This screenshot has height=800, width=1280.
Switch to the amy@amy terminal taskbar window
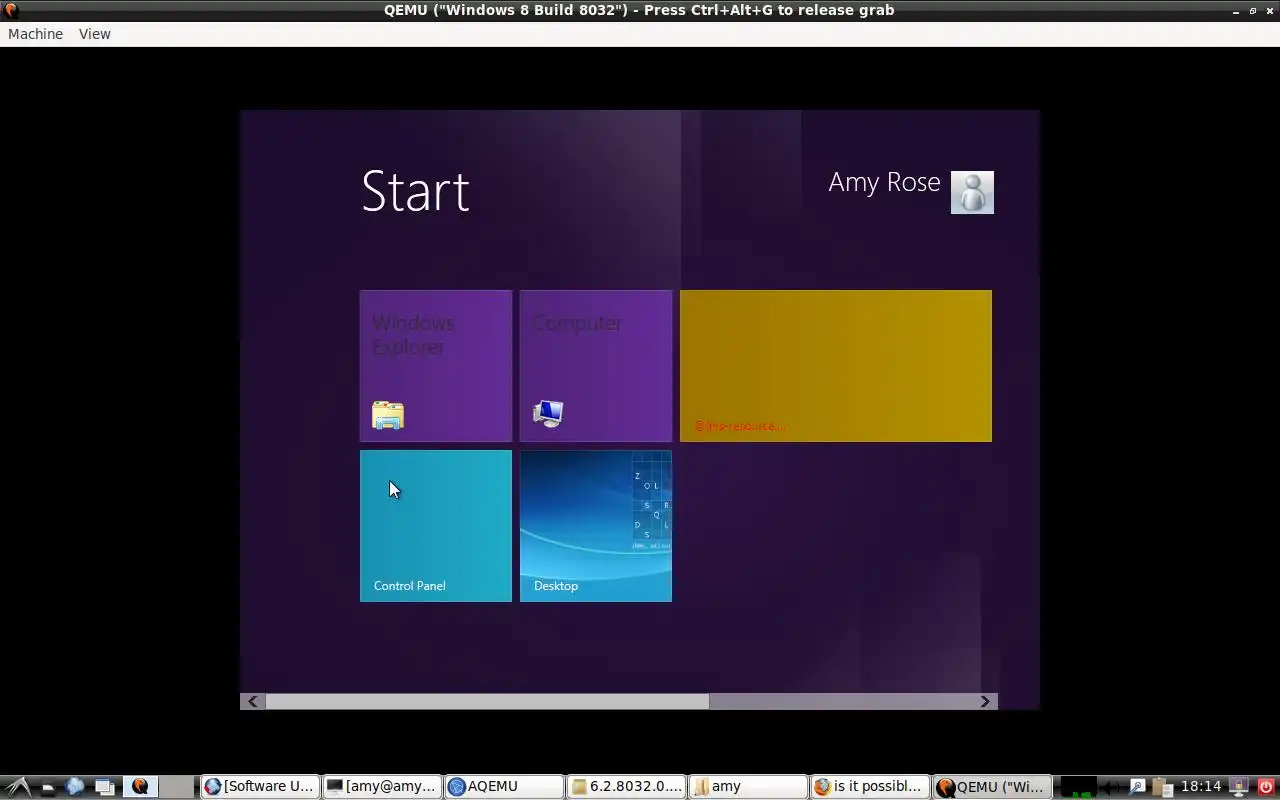coord(382,787)
